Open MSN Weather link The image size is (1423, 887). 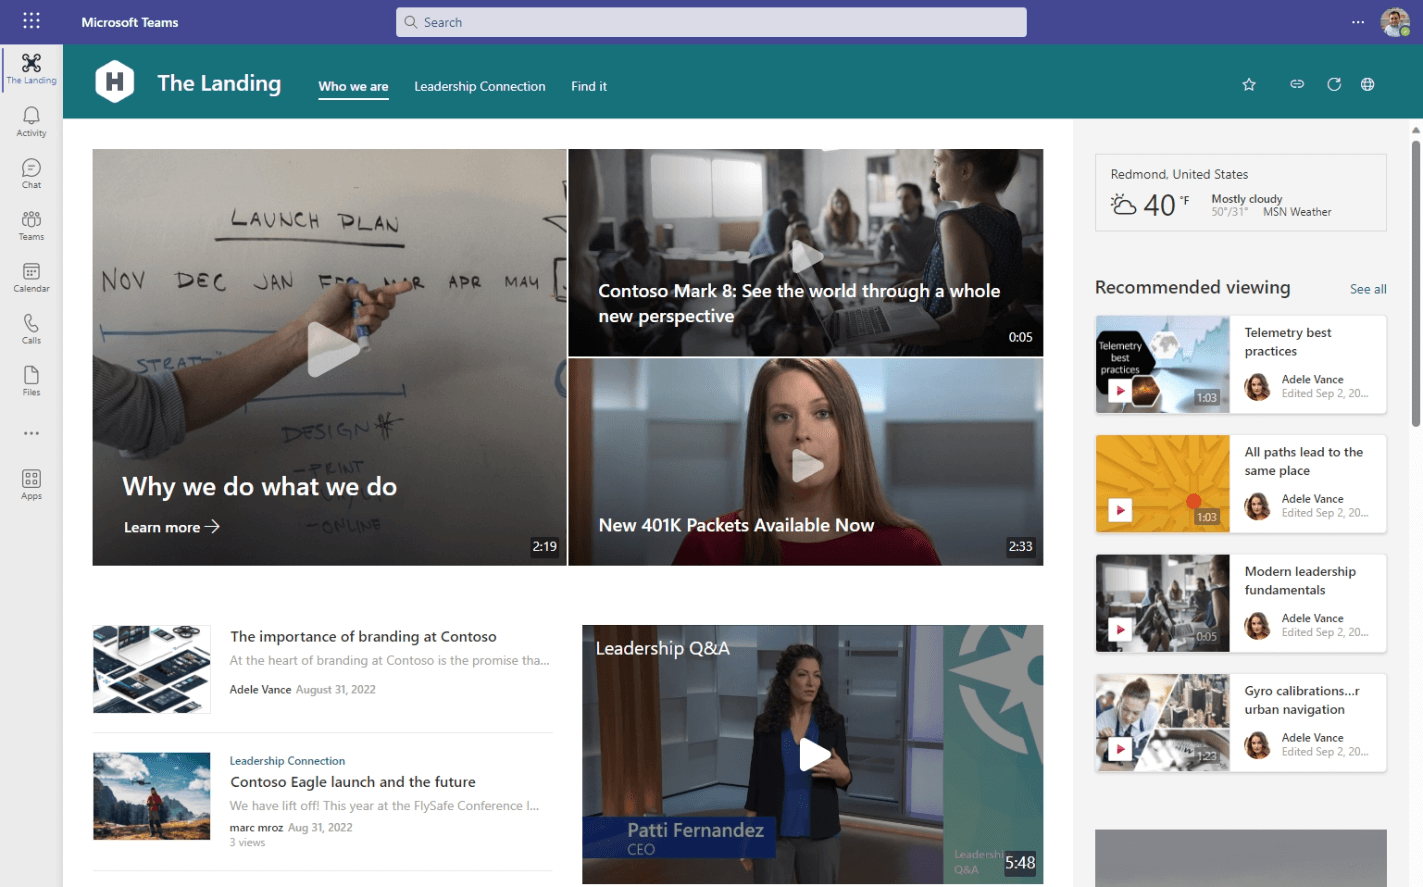pyautogui.click(x=1297, y=212)
